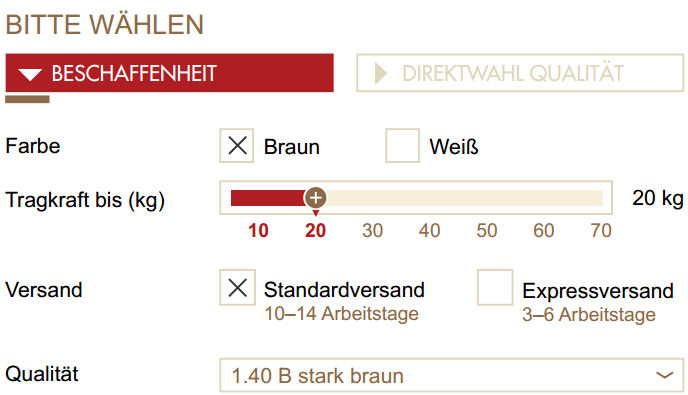Open the Qualität dropdown showing 1.40 B stark braun
The height and width of the screenshot is (395, 688).
[x=452, y=375]
